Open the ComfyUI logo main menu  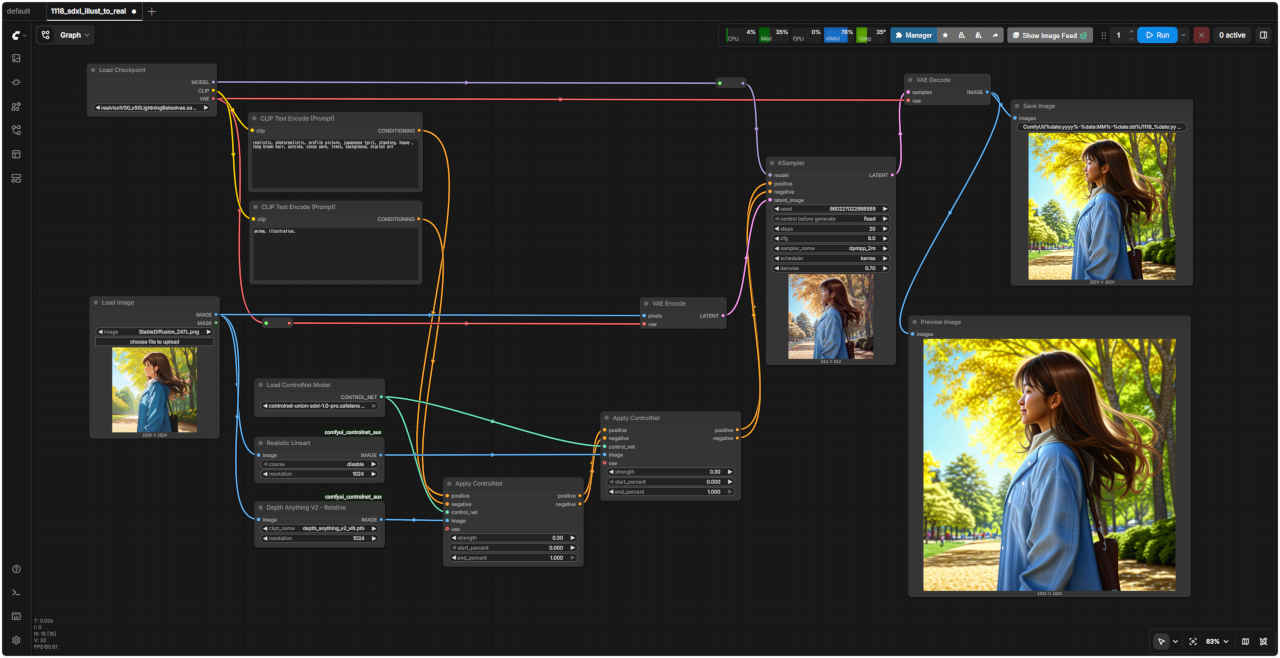[16, 35]
